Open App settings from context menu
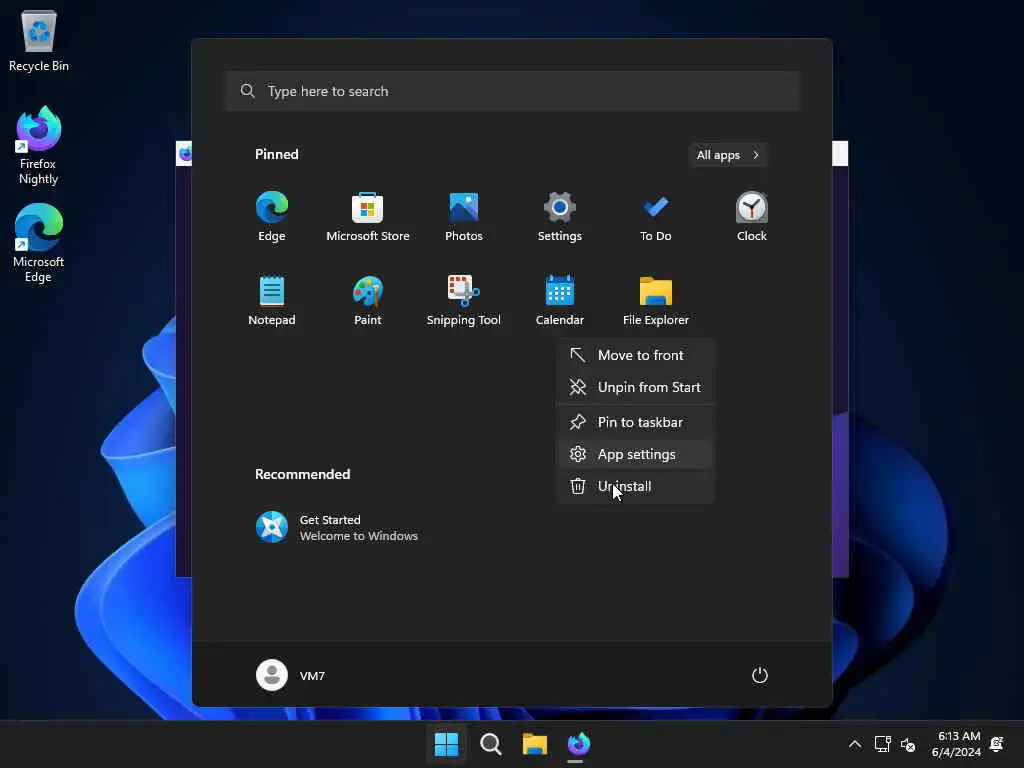The width and height of the screenshot is (1024, 768). [635, 455]
